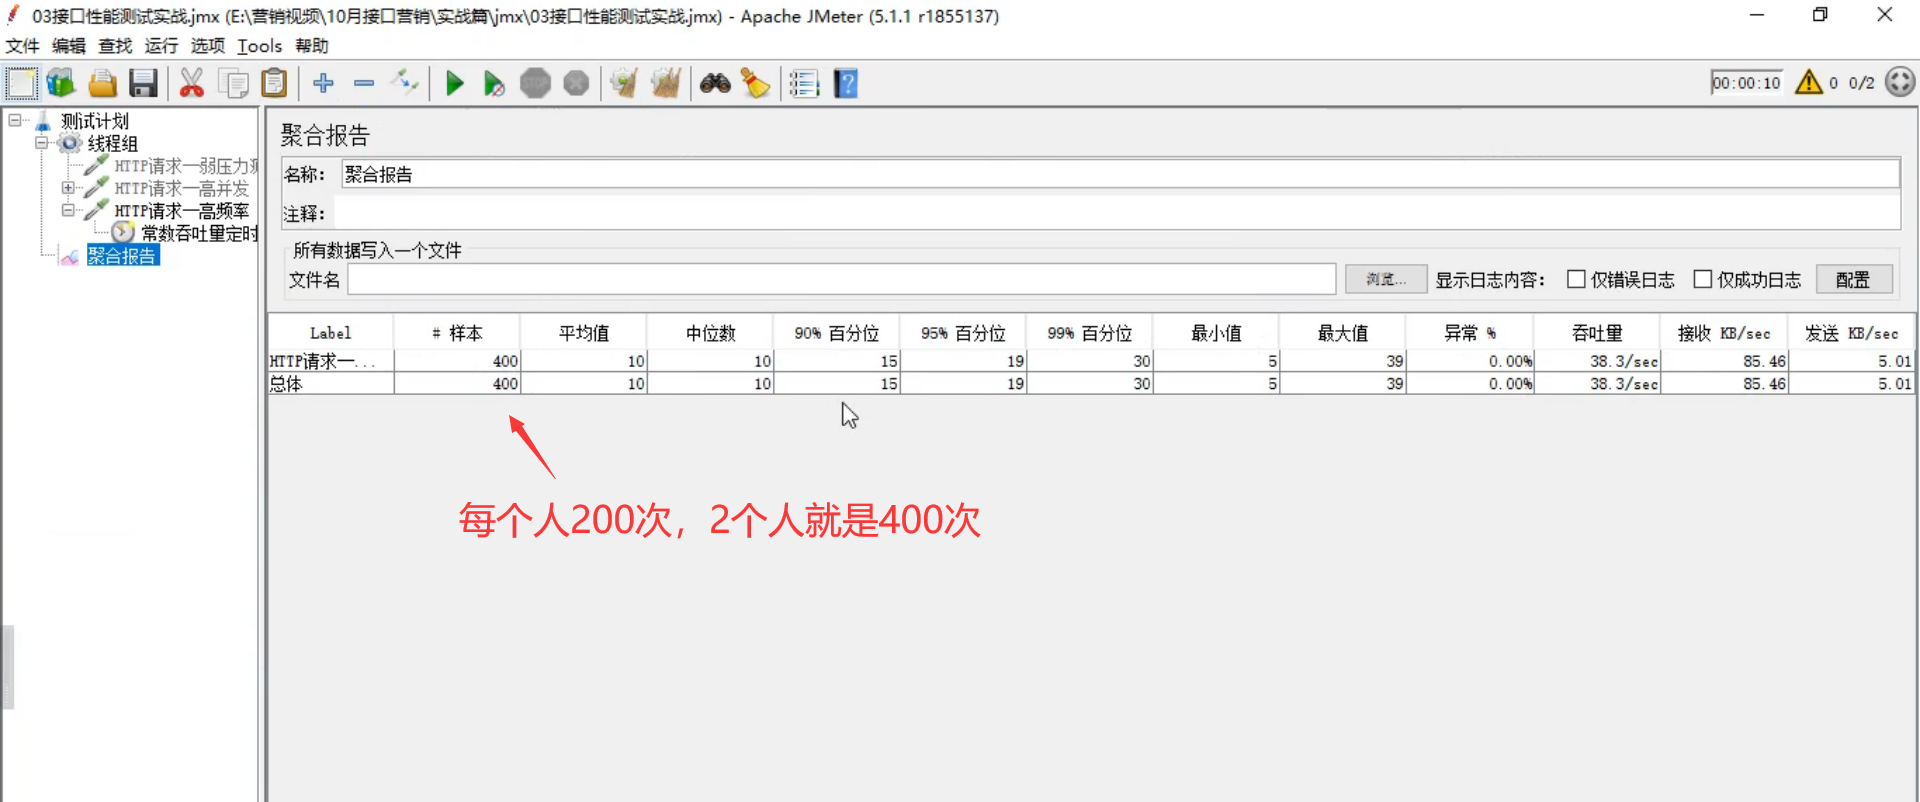This screenshot has width=1920, height=802.
Task: Select the 线程组 tree item
Action: 113,143
